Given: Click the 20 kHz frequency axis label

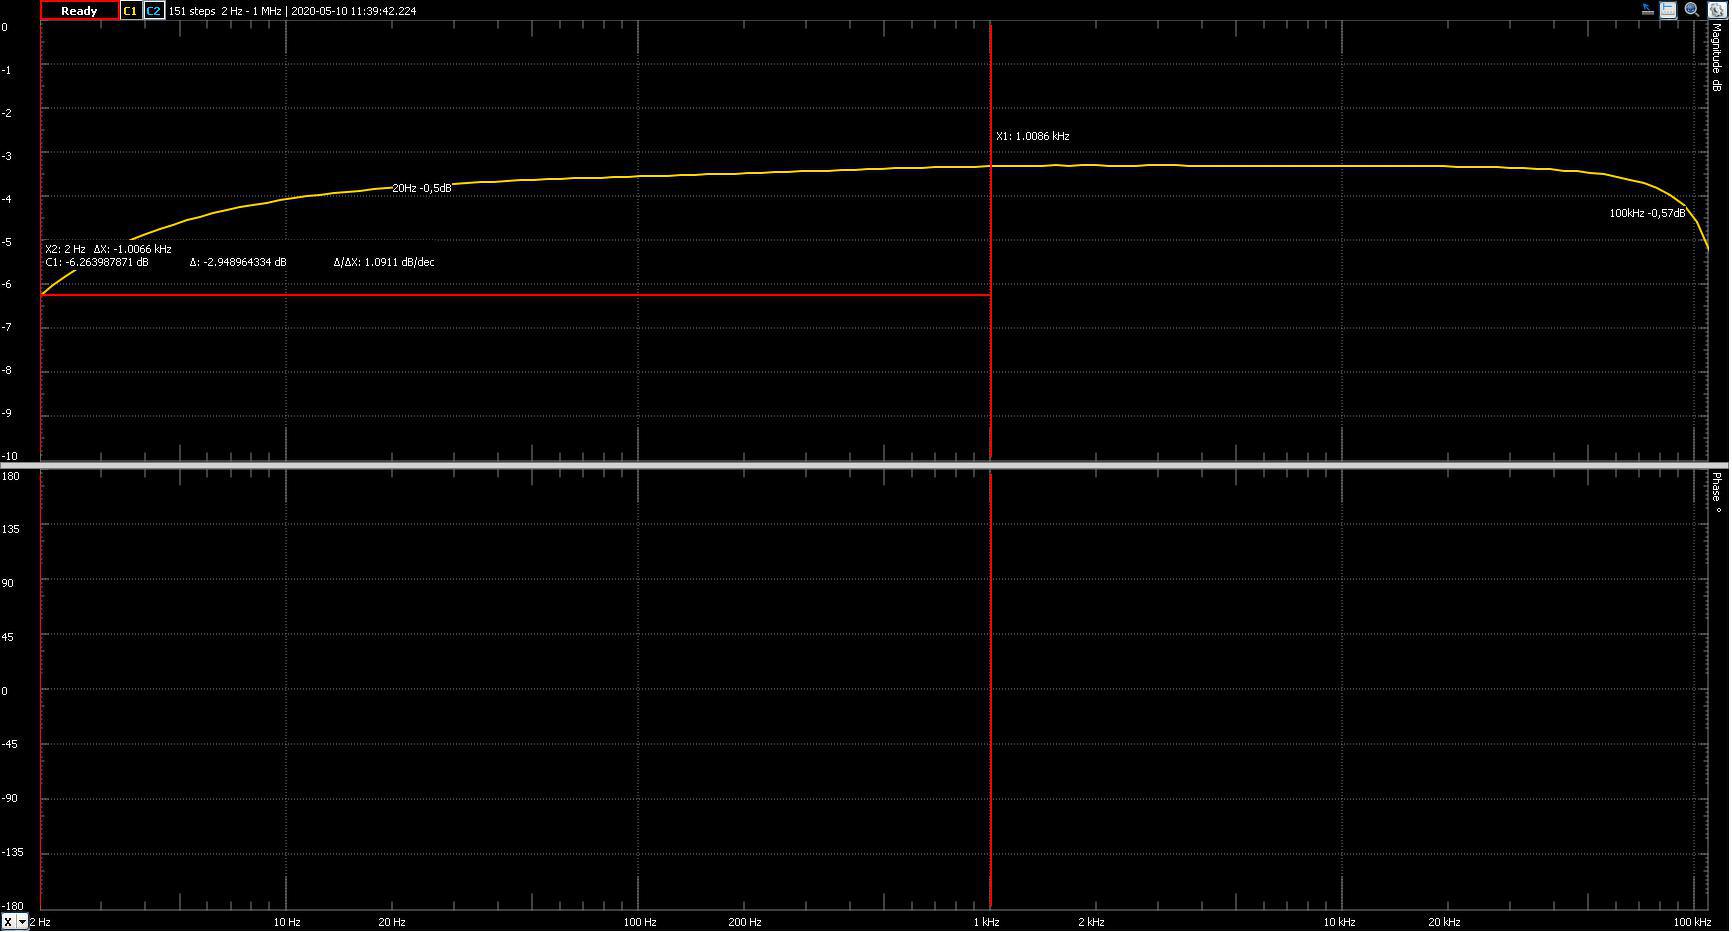Looking at the screenshot, I should [x=1444, y=922].
